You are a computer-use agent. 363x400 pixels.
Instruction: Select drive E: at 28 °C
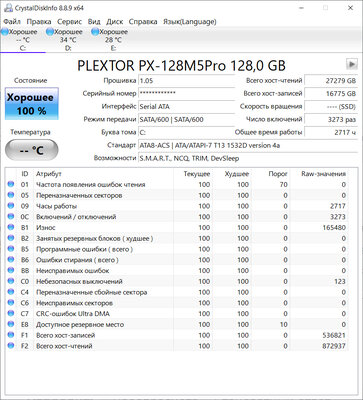point(113,40)
